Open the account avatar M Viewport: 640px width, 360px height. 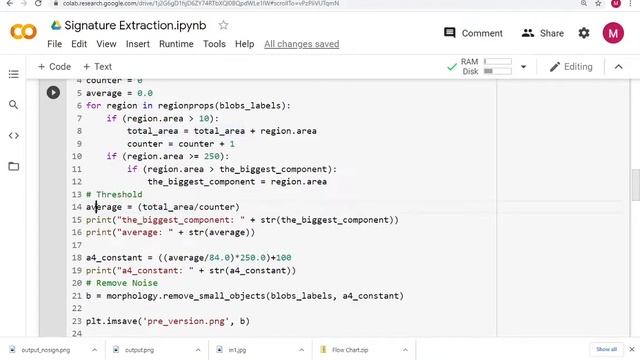tap(613, 33)
